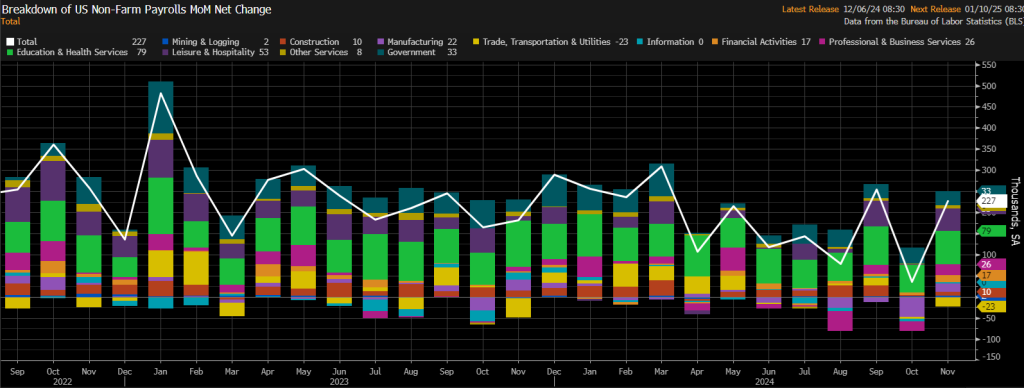Viewport: 1024px width, 388px height.
Task: Select the 'Other Services' legend label
Action: [319, 52]
